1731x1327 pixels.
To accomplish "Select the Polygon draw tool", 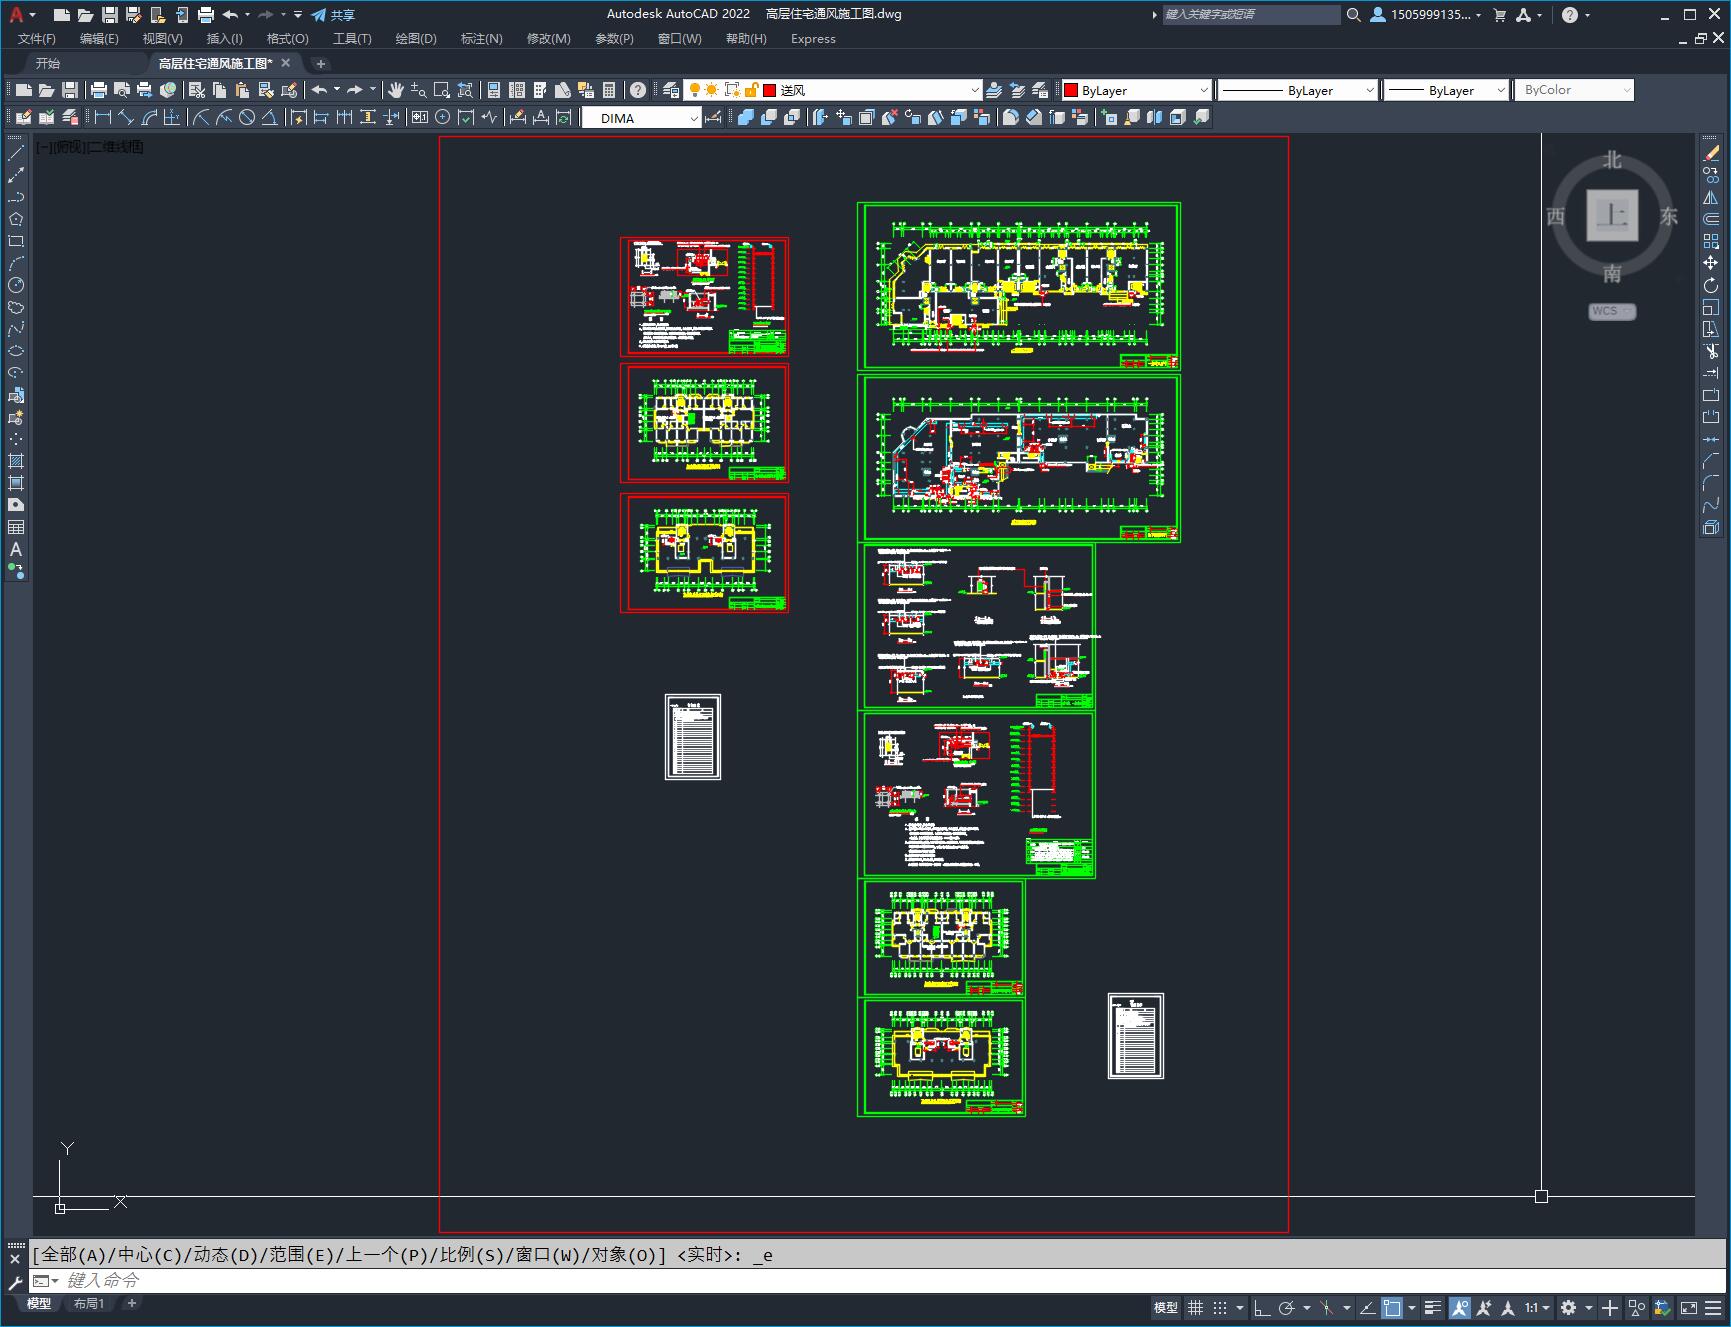I will pos(16,219).
